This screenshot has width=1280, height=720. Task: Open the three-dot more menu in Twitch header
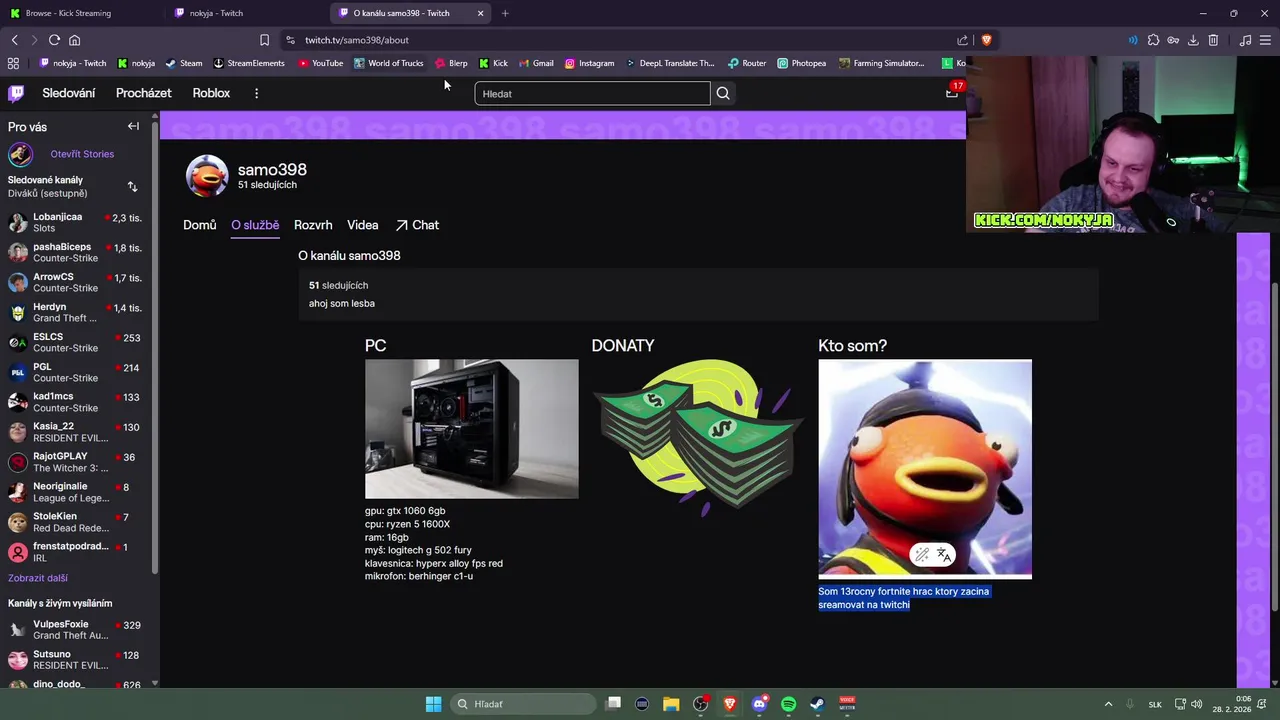tap(256, 93)
